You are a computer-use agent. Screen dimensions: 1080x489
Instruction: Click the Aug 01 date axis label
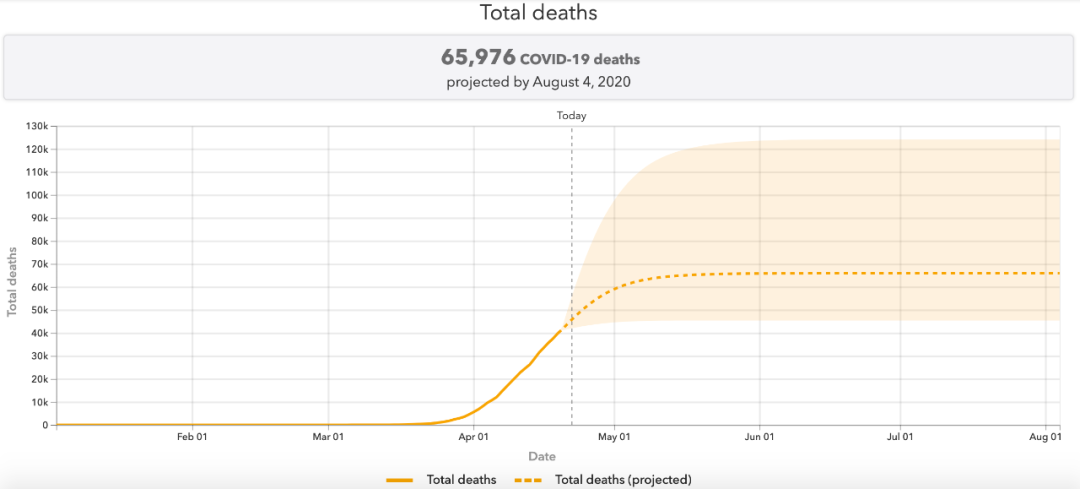[1046, 437]
